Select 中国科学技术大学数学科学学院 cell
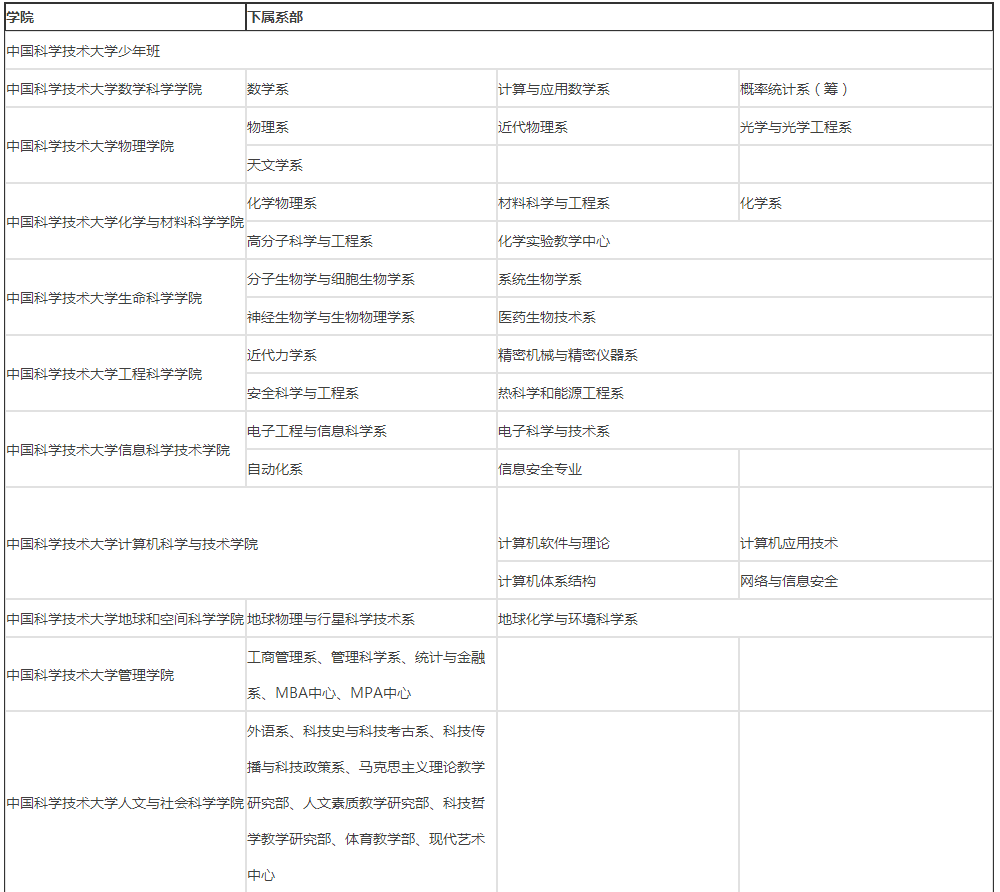1000x892 pixels. coord(125,89)
